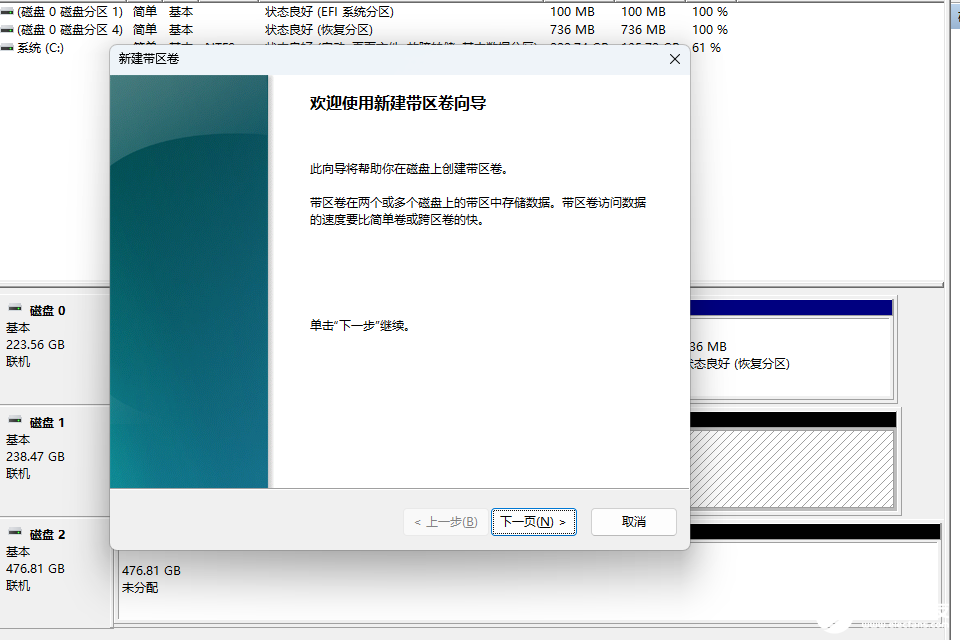Image resolution: width=960 pixels, height=640 pixels.
Task: Click the 上一步 back button
Action: (443, 521)
